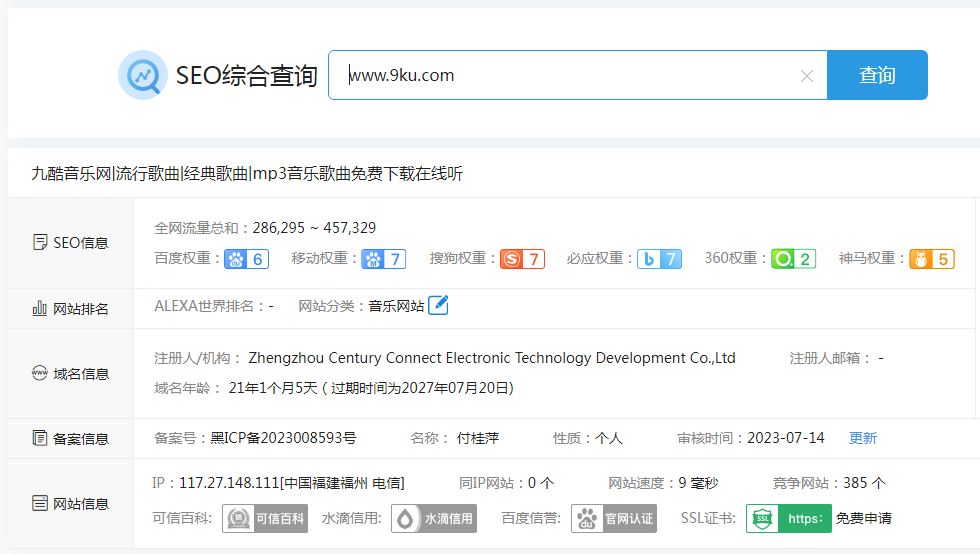This screenshot has height=554, width=980.
Task: Click the SSL https certificate badge
Action: tap(789, 518)
